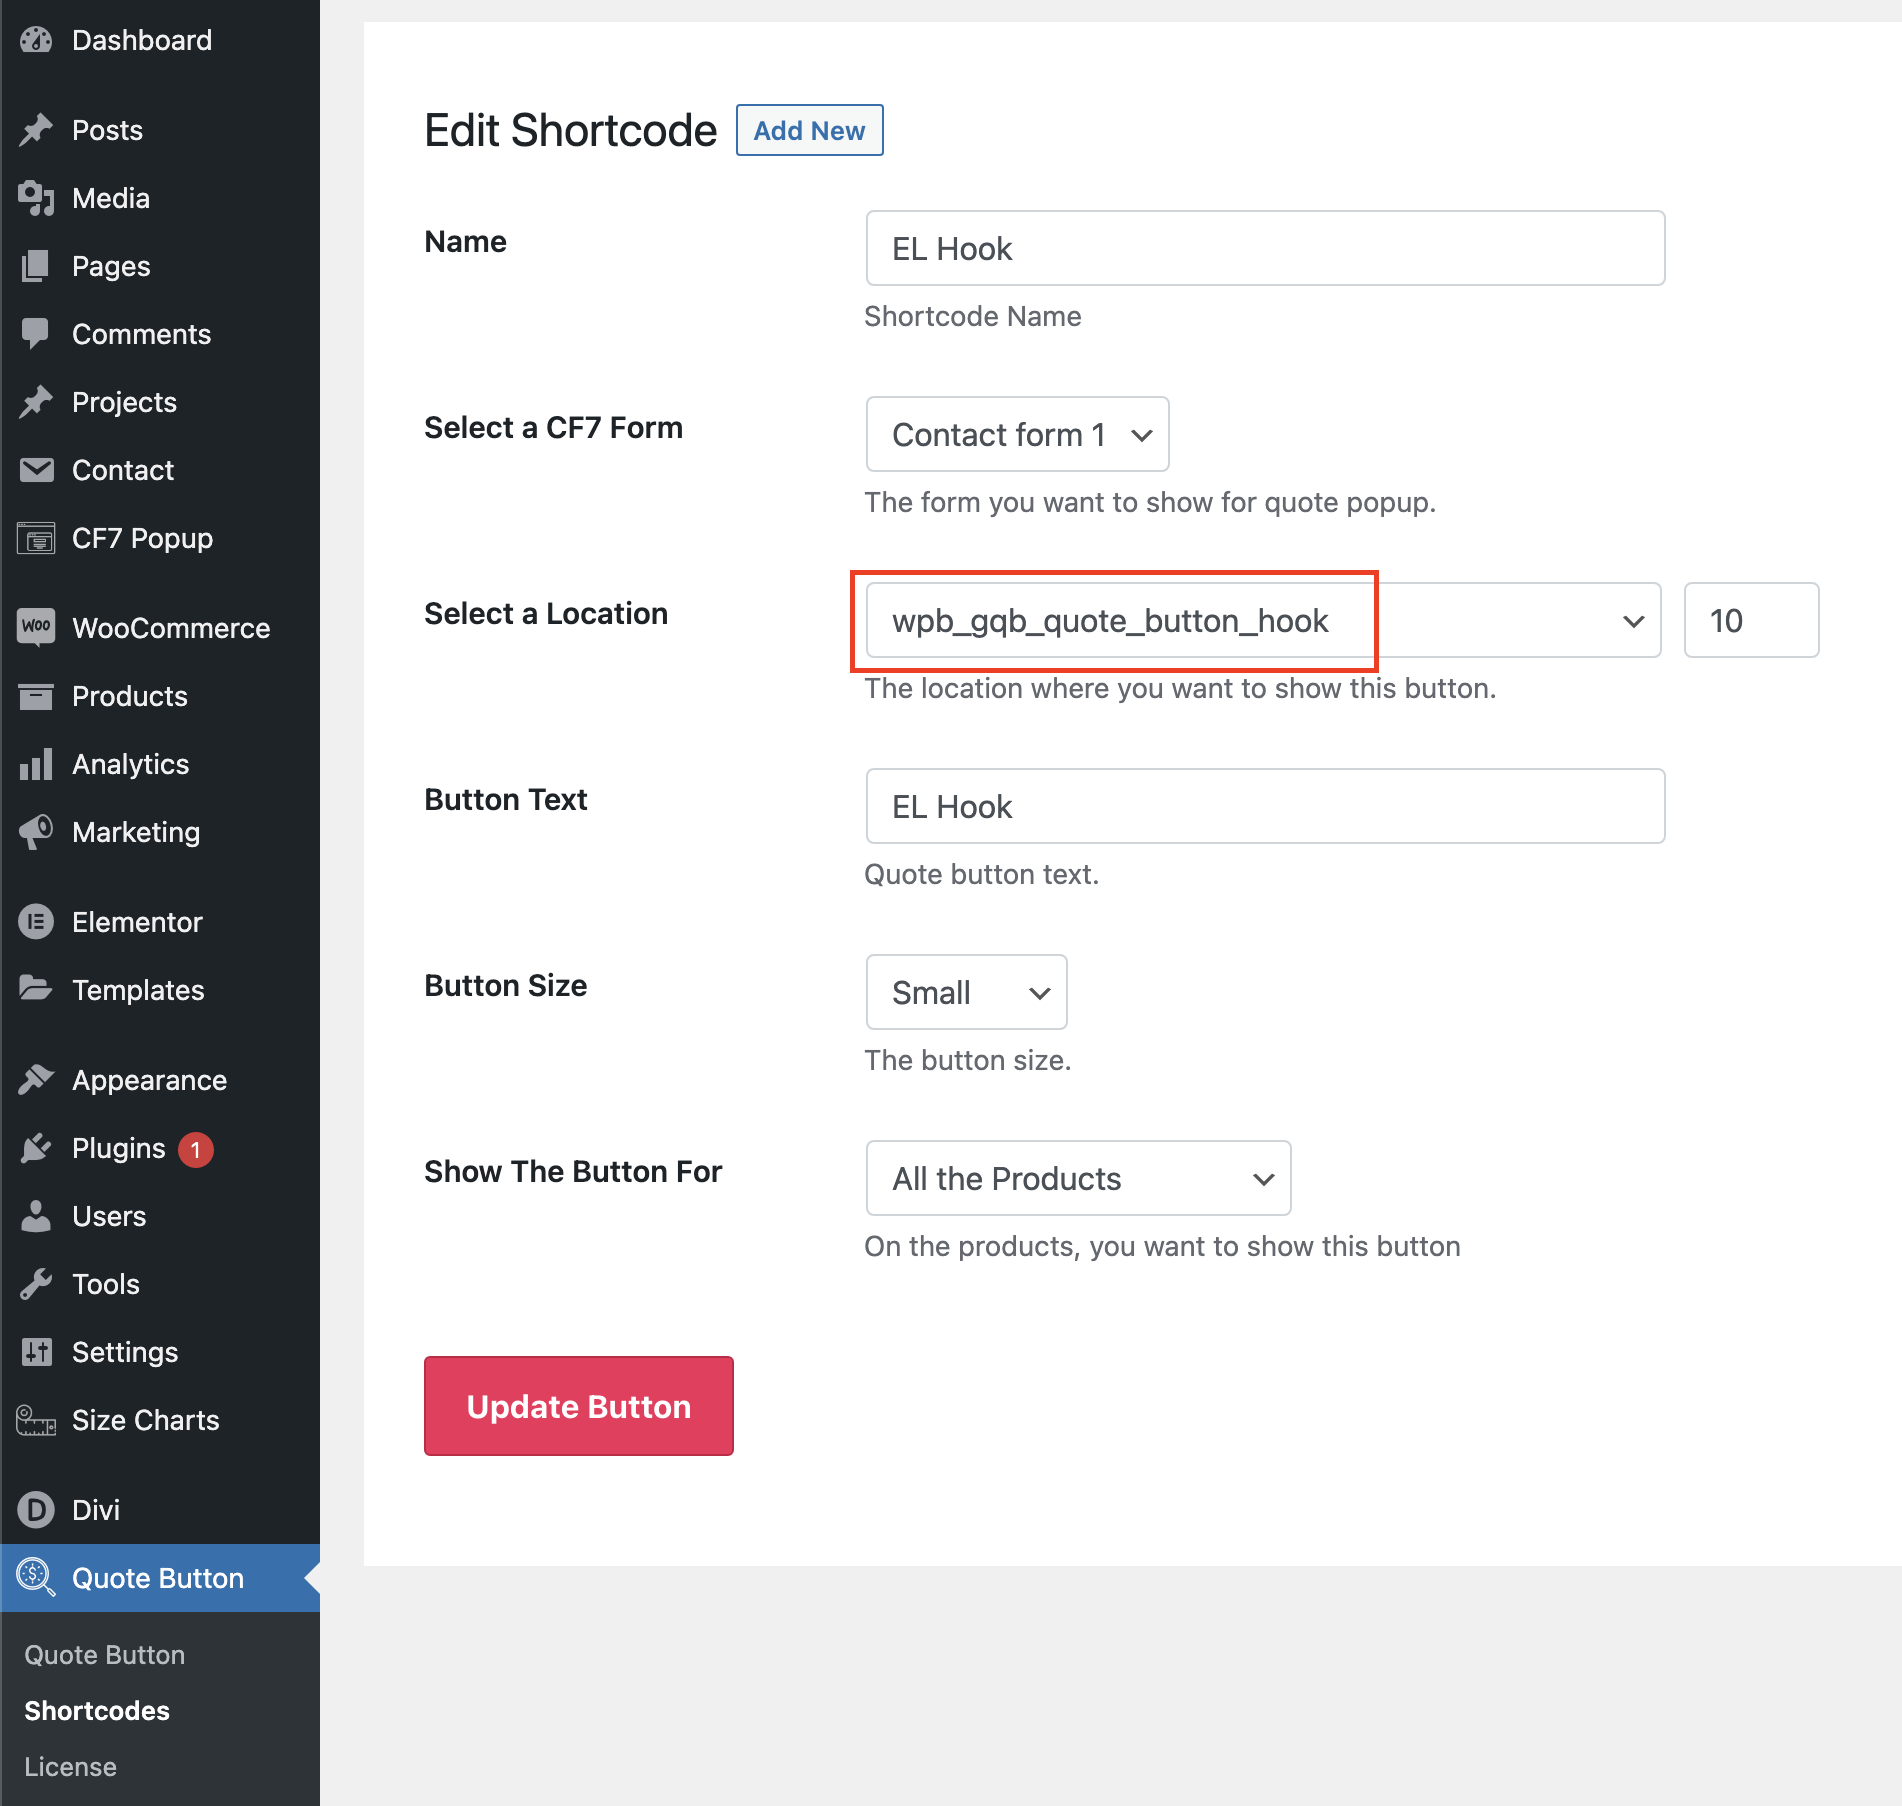Viewport: 1902px width, 1806px height.
Task: Open the Contact form 1 dropdown
Action: (x=1016, y=434)
